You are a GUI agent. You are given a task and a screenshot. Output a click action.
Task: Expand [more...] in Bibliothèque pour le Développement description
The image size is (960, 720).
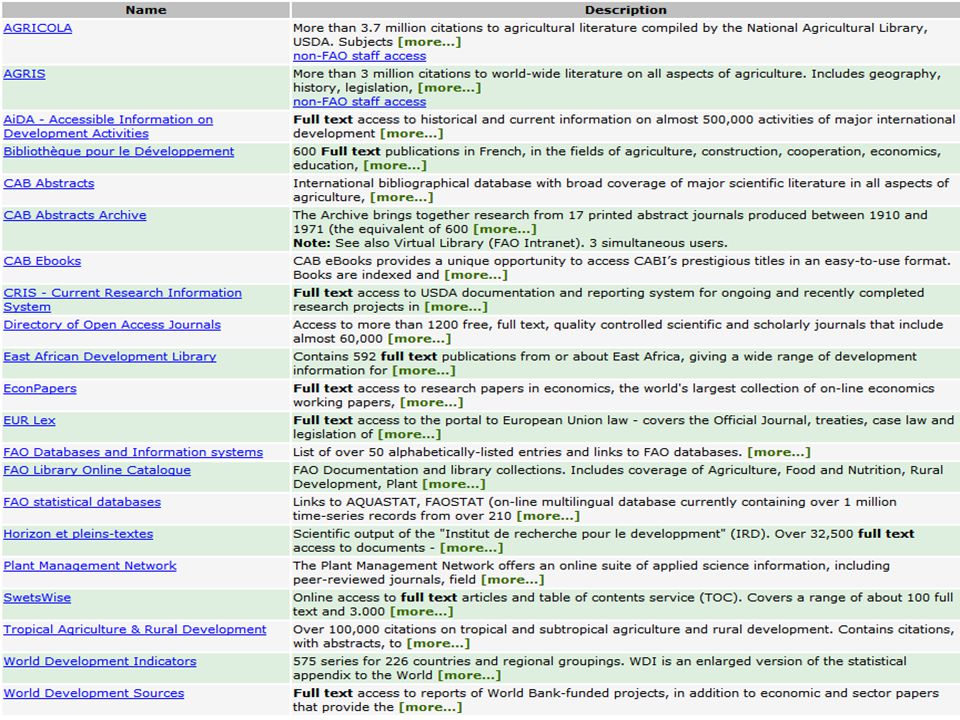(395, 165)
